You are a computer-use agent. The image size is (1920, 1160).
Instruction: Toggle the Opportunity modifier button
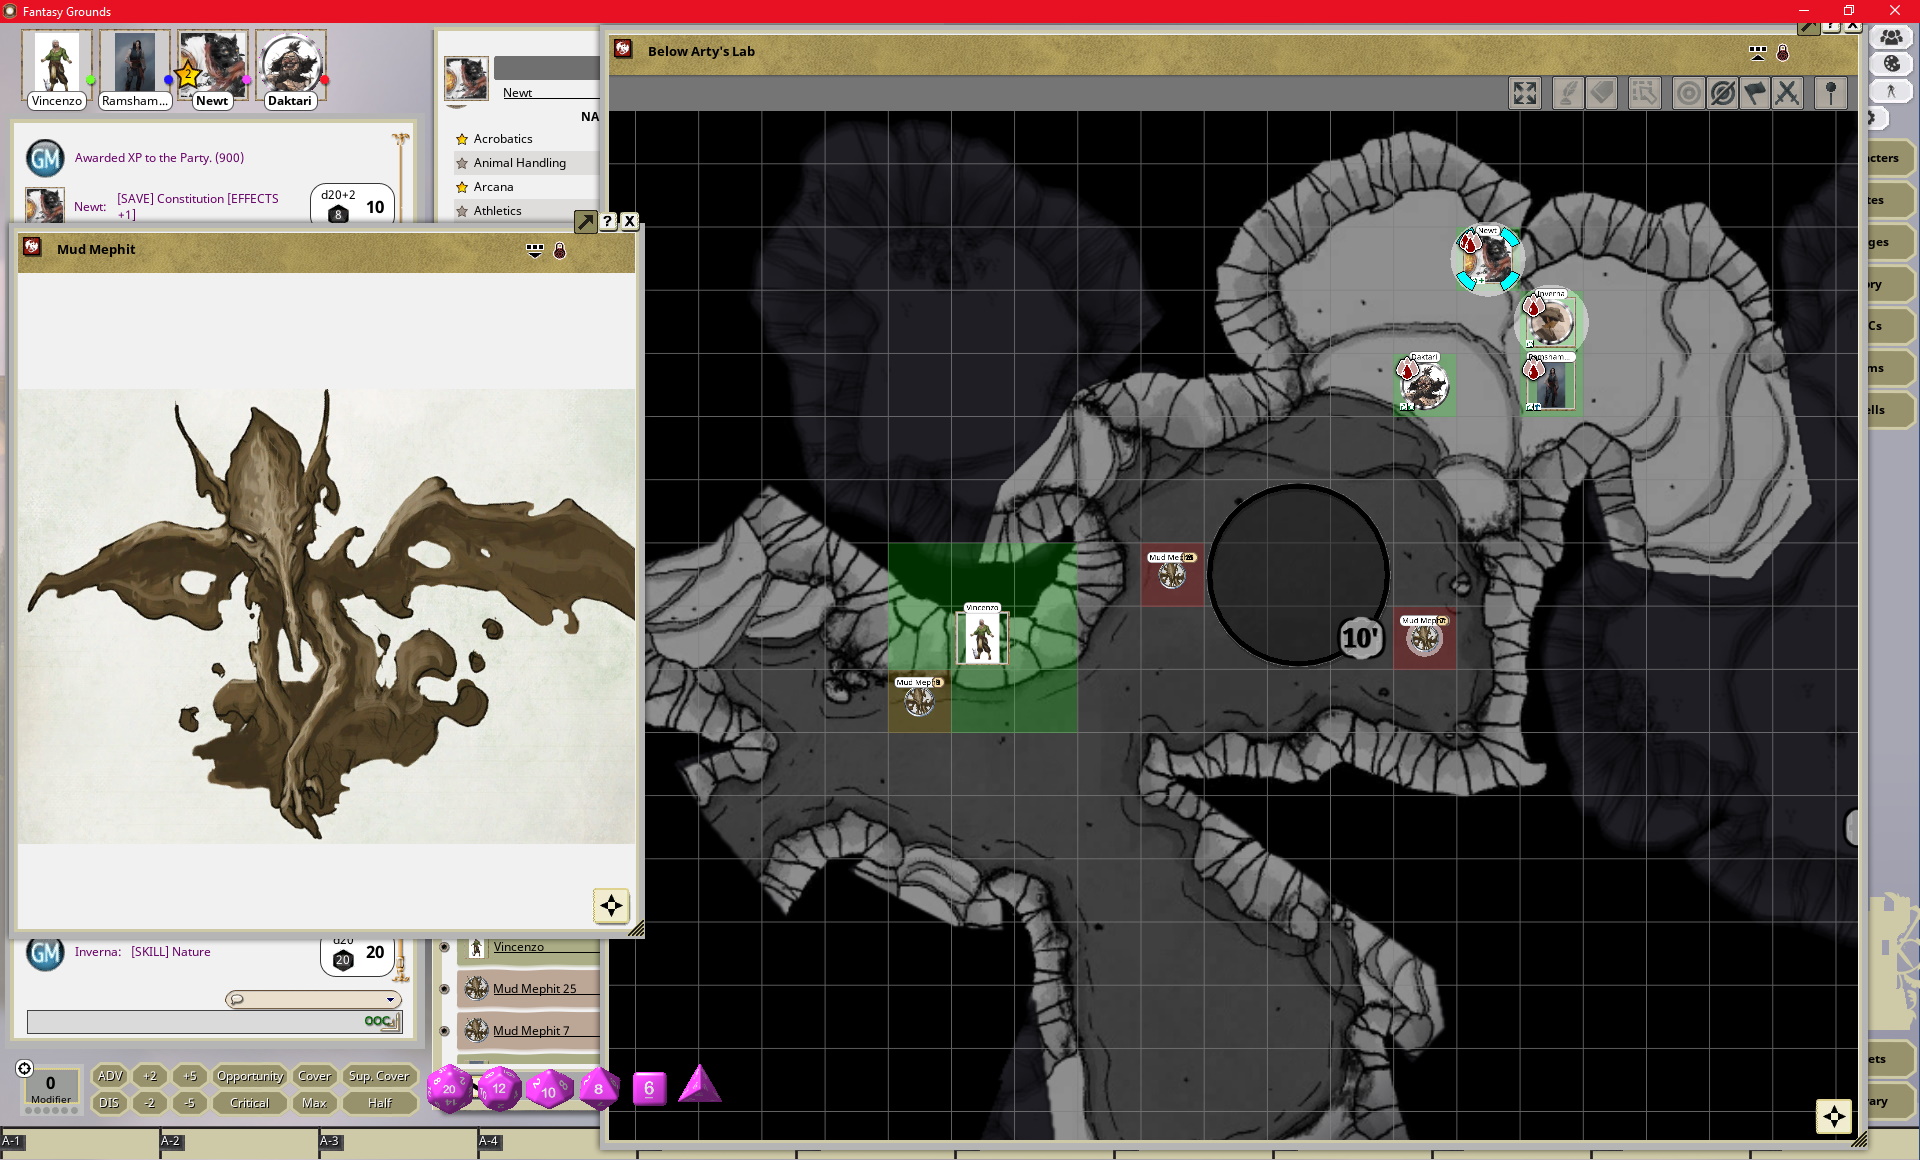[250, 1076]
